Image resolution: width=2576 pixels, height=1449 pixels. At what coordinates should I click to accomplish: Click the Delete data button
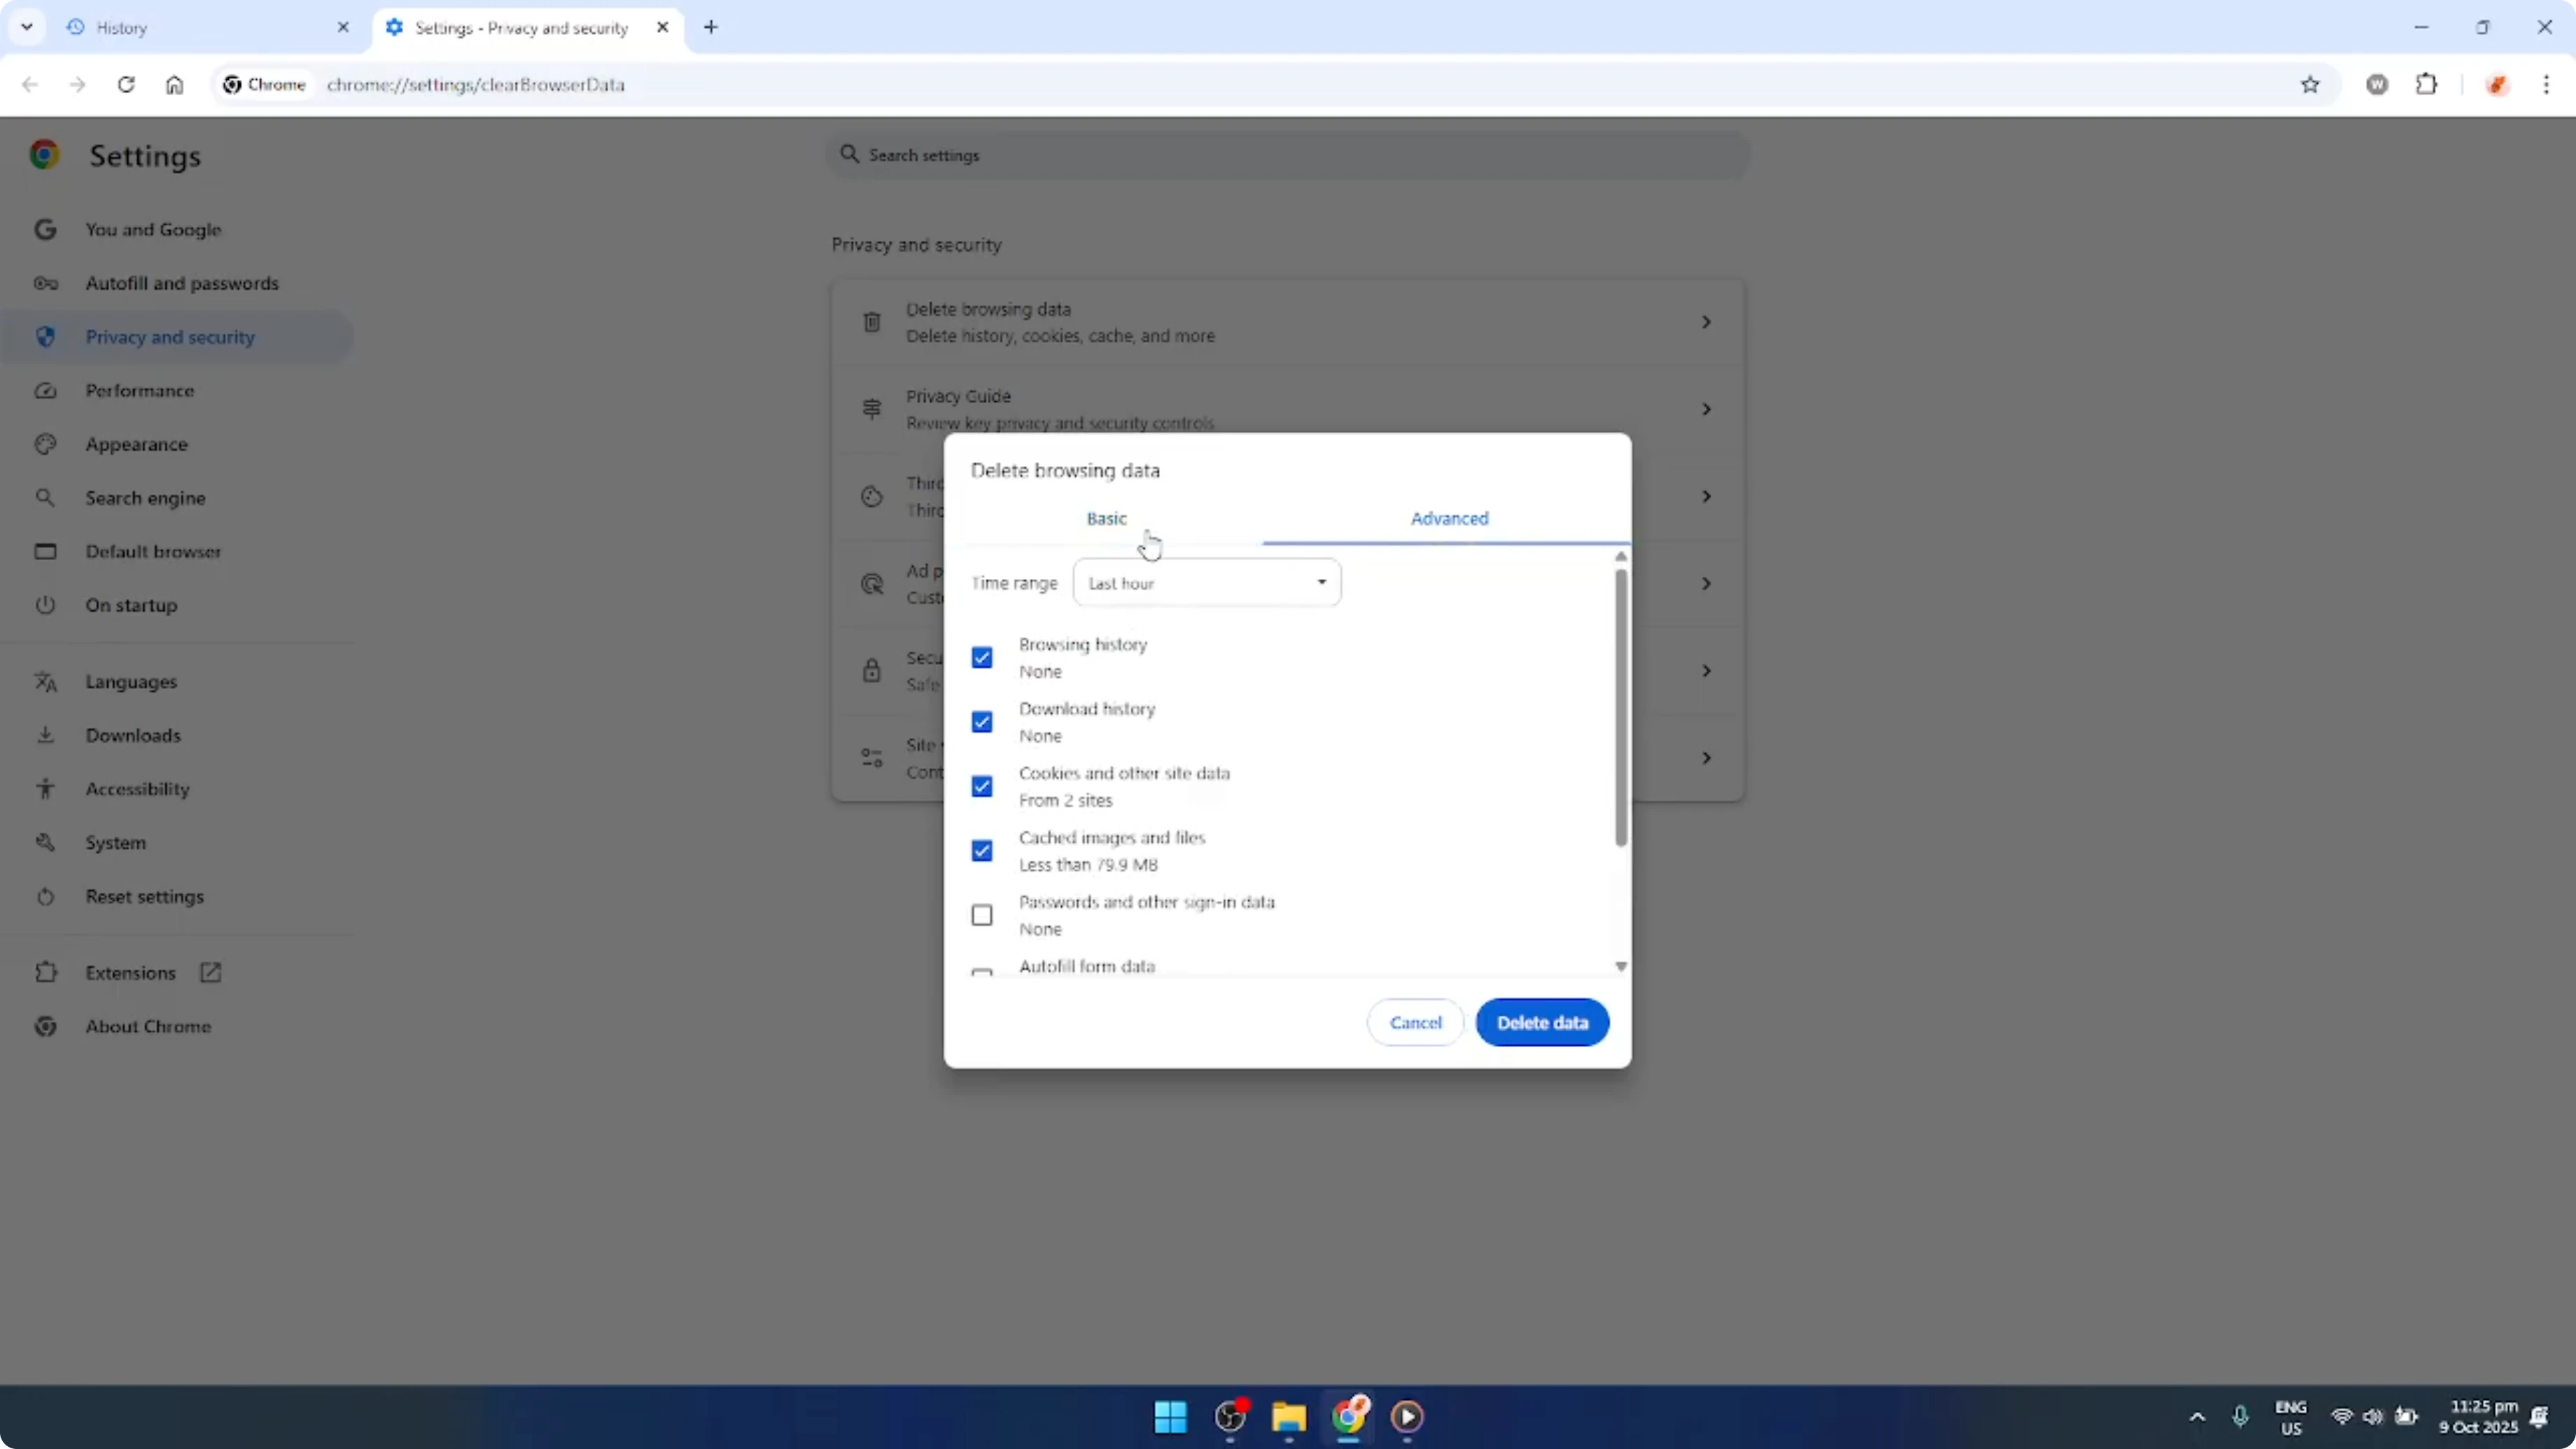pyautogui.click(x=1542, y=1023)
